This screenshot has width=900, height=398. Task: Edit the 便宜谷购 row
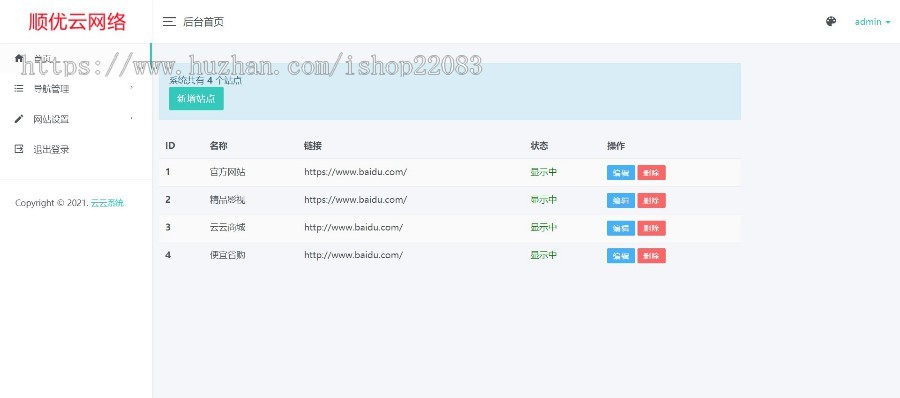620,256
